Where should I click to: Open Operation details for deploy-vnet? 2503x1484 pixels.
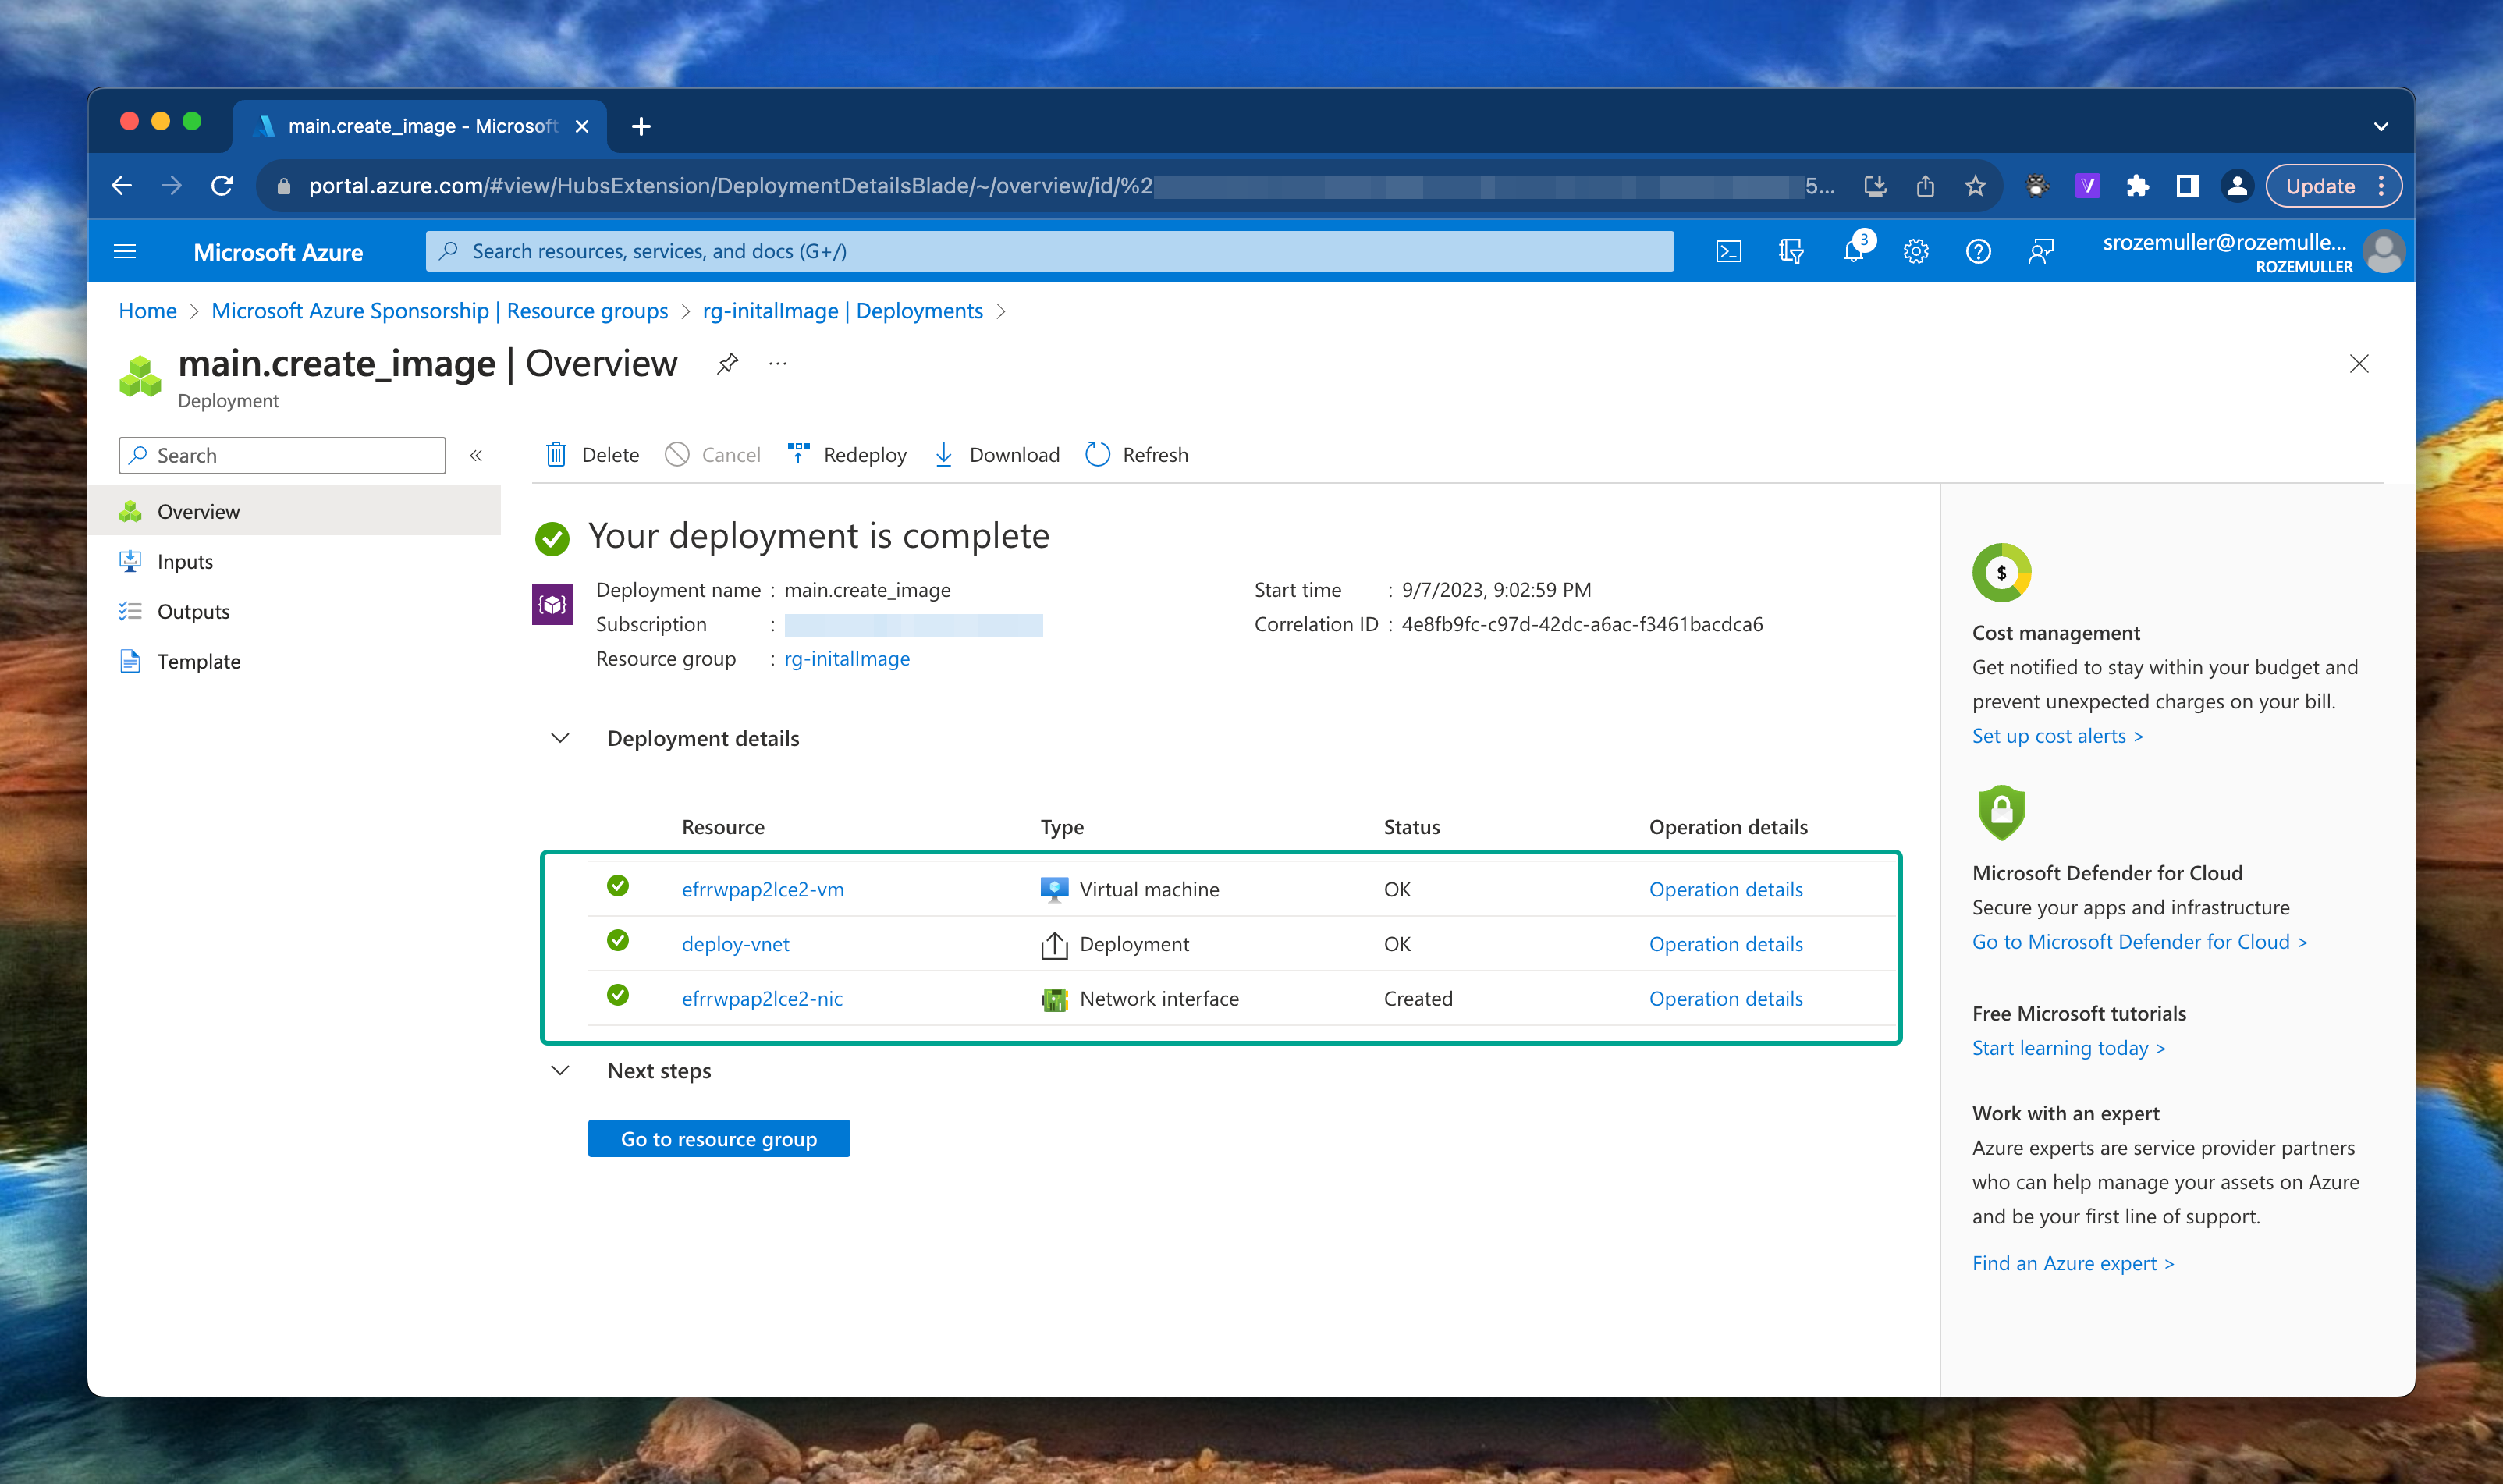tap(1725, 944)
